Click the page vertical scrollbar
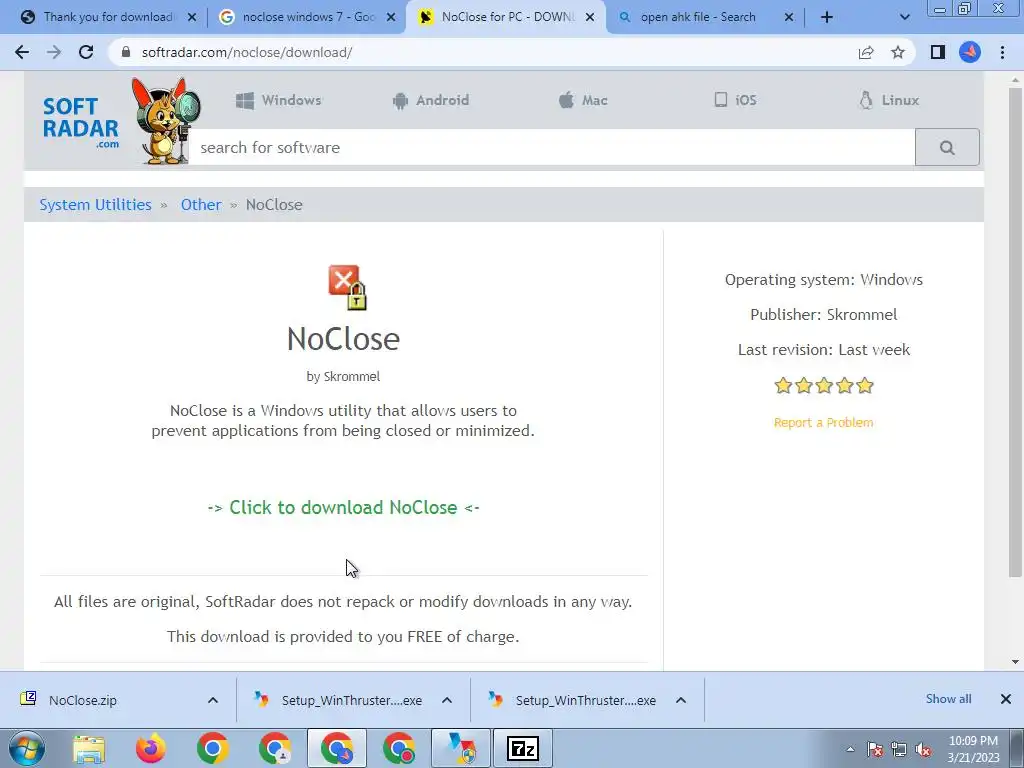This screenshot has width=1024, height=768. (1015, 333)
